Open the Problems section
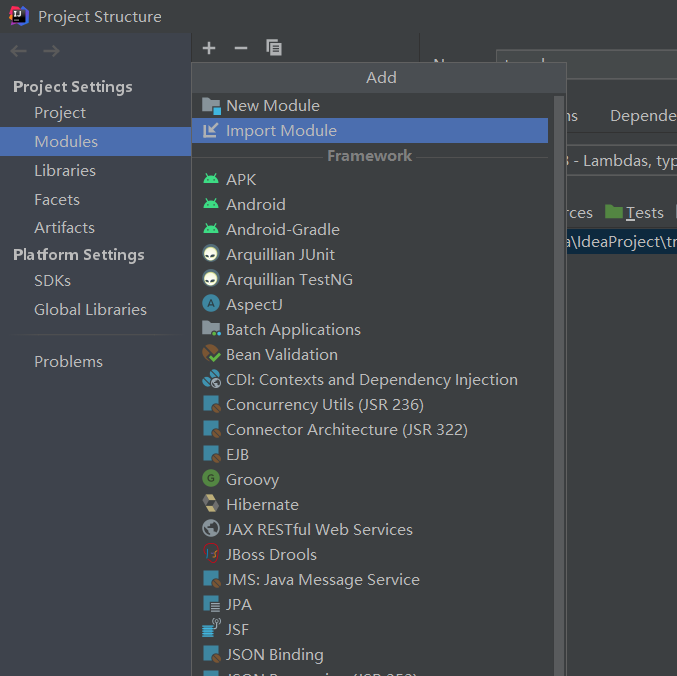677x676 pixels. [95, 361]
